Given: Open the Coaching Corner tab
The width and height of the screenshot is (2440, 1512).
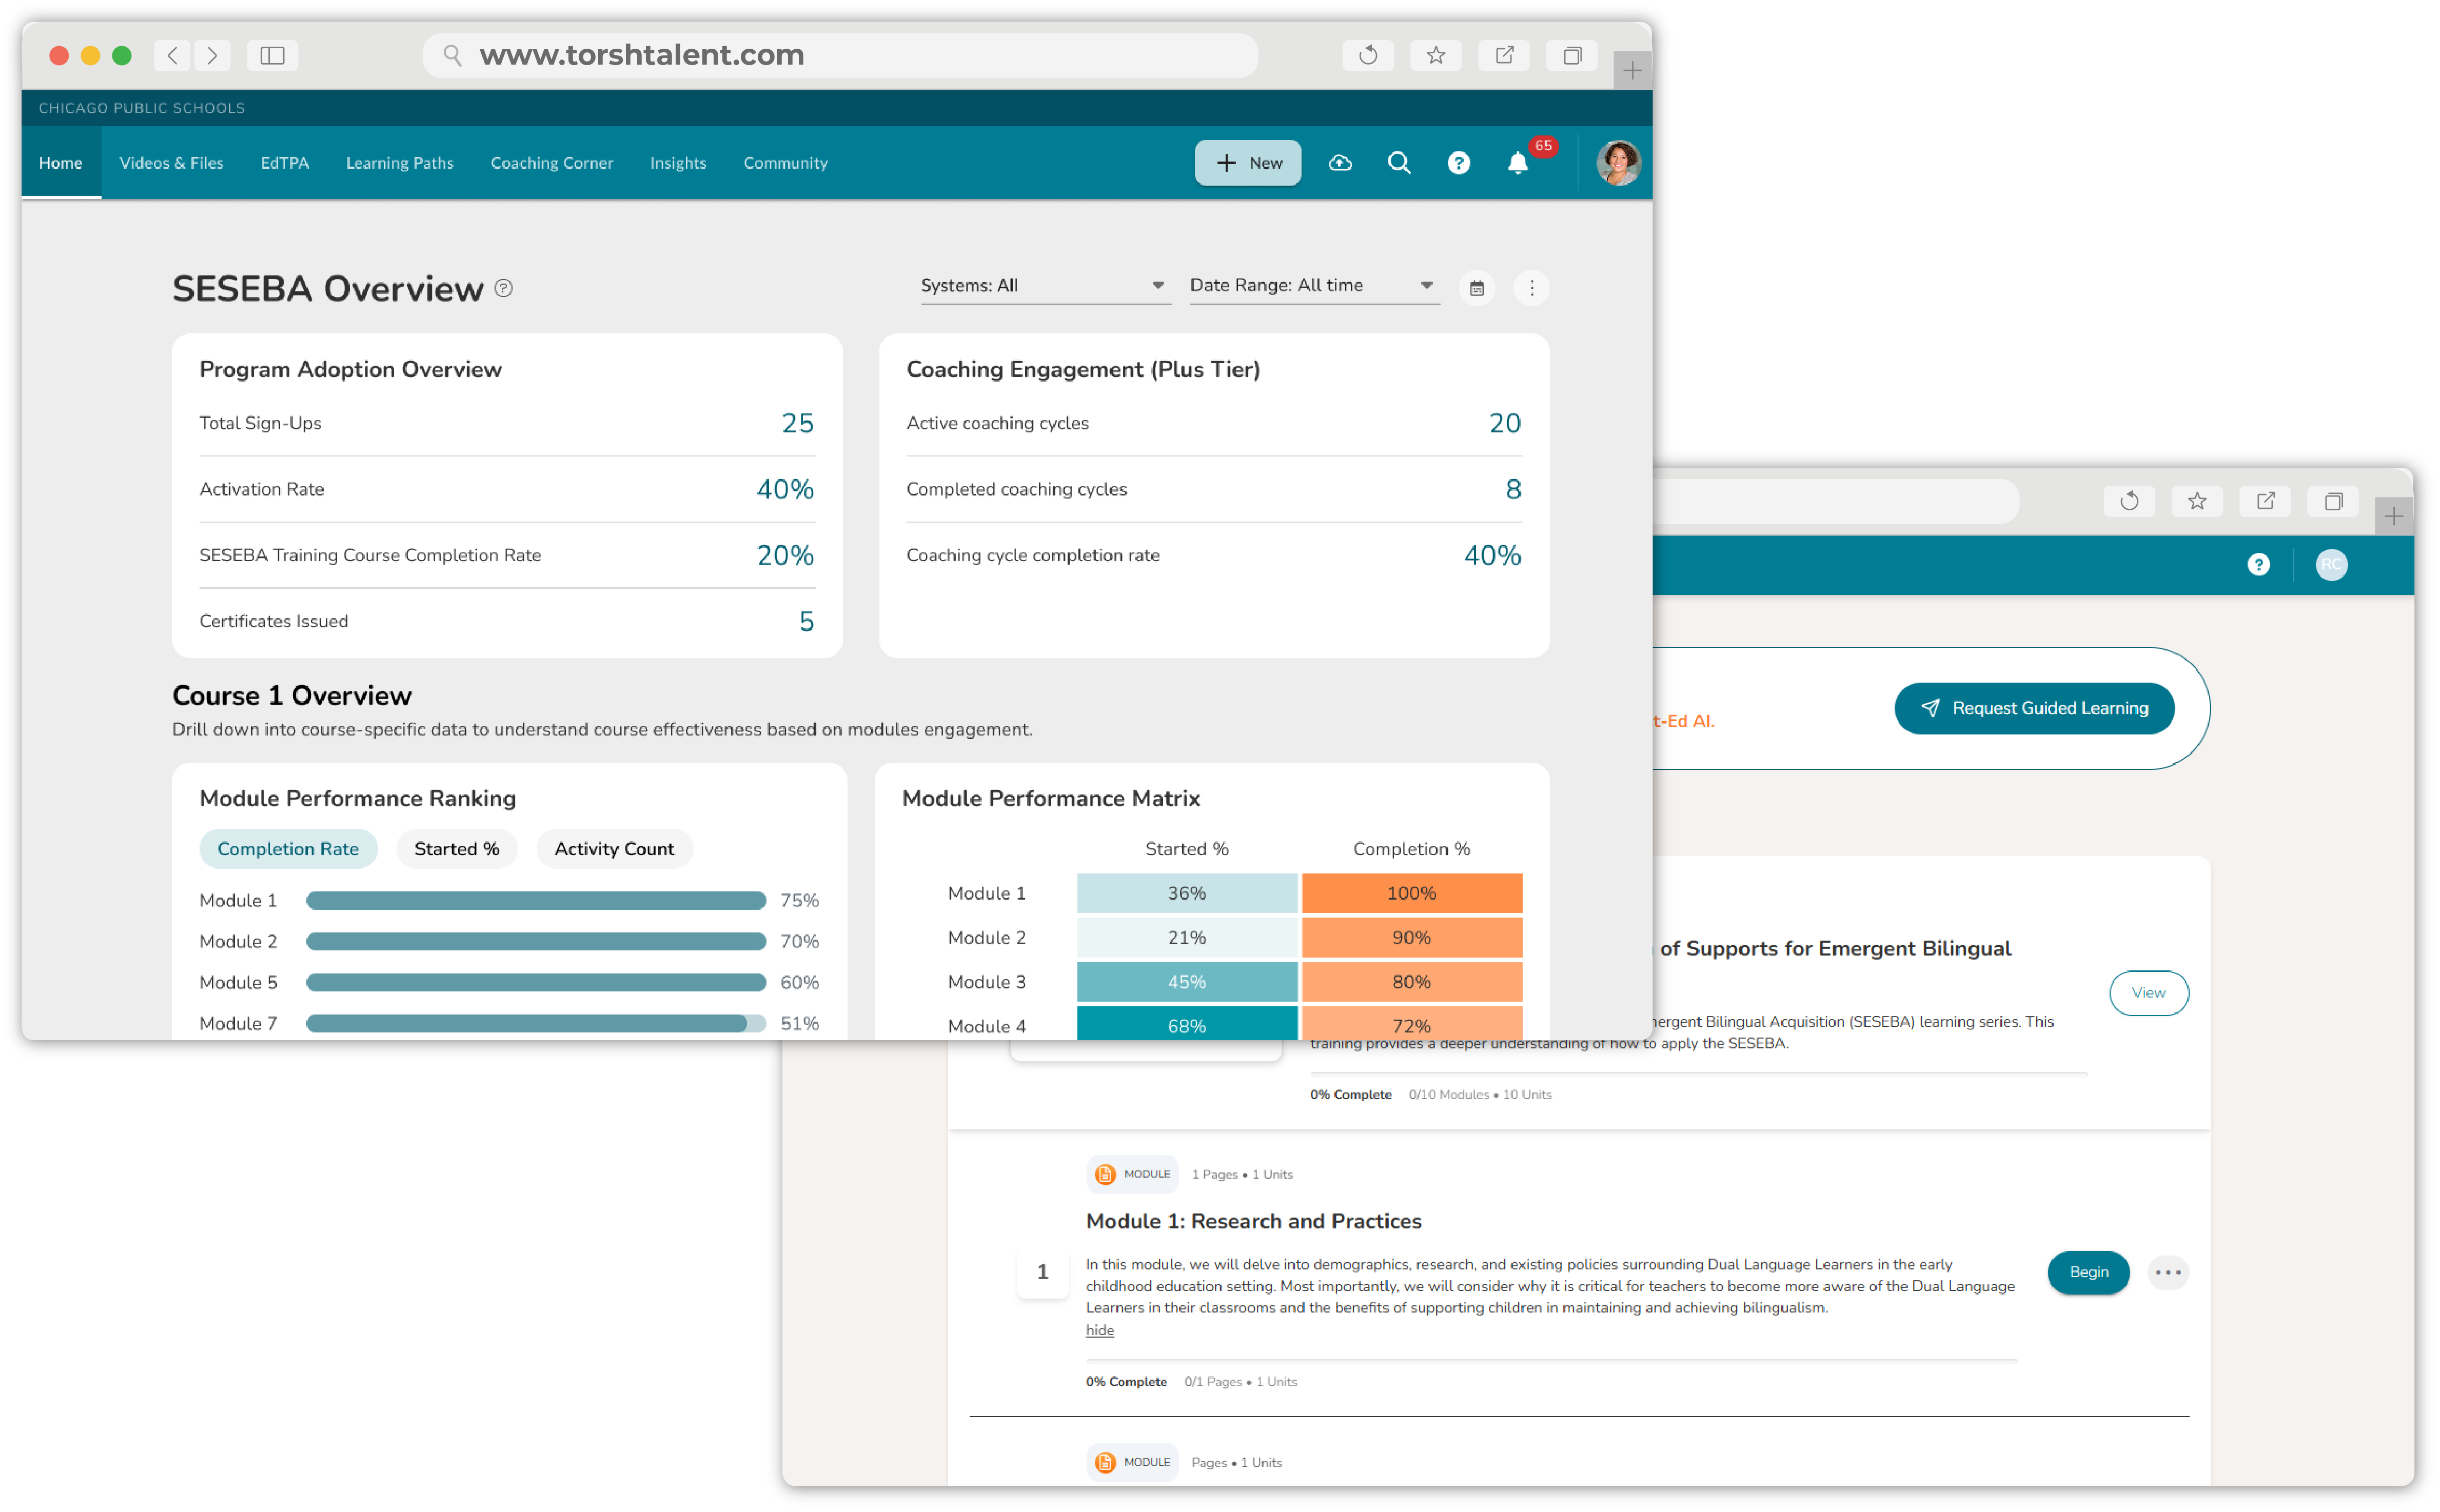Looking at the screenshot, I should point(551,163).
